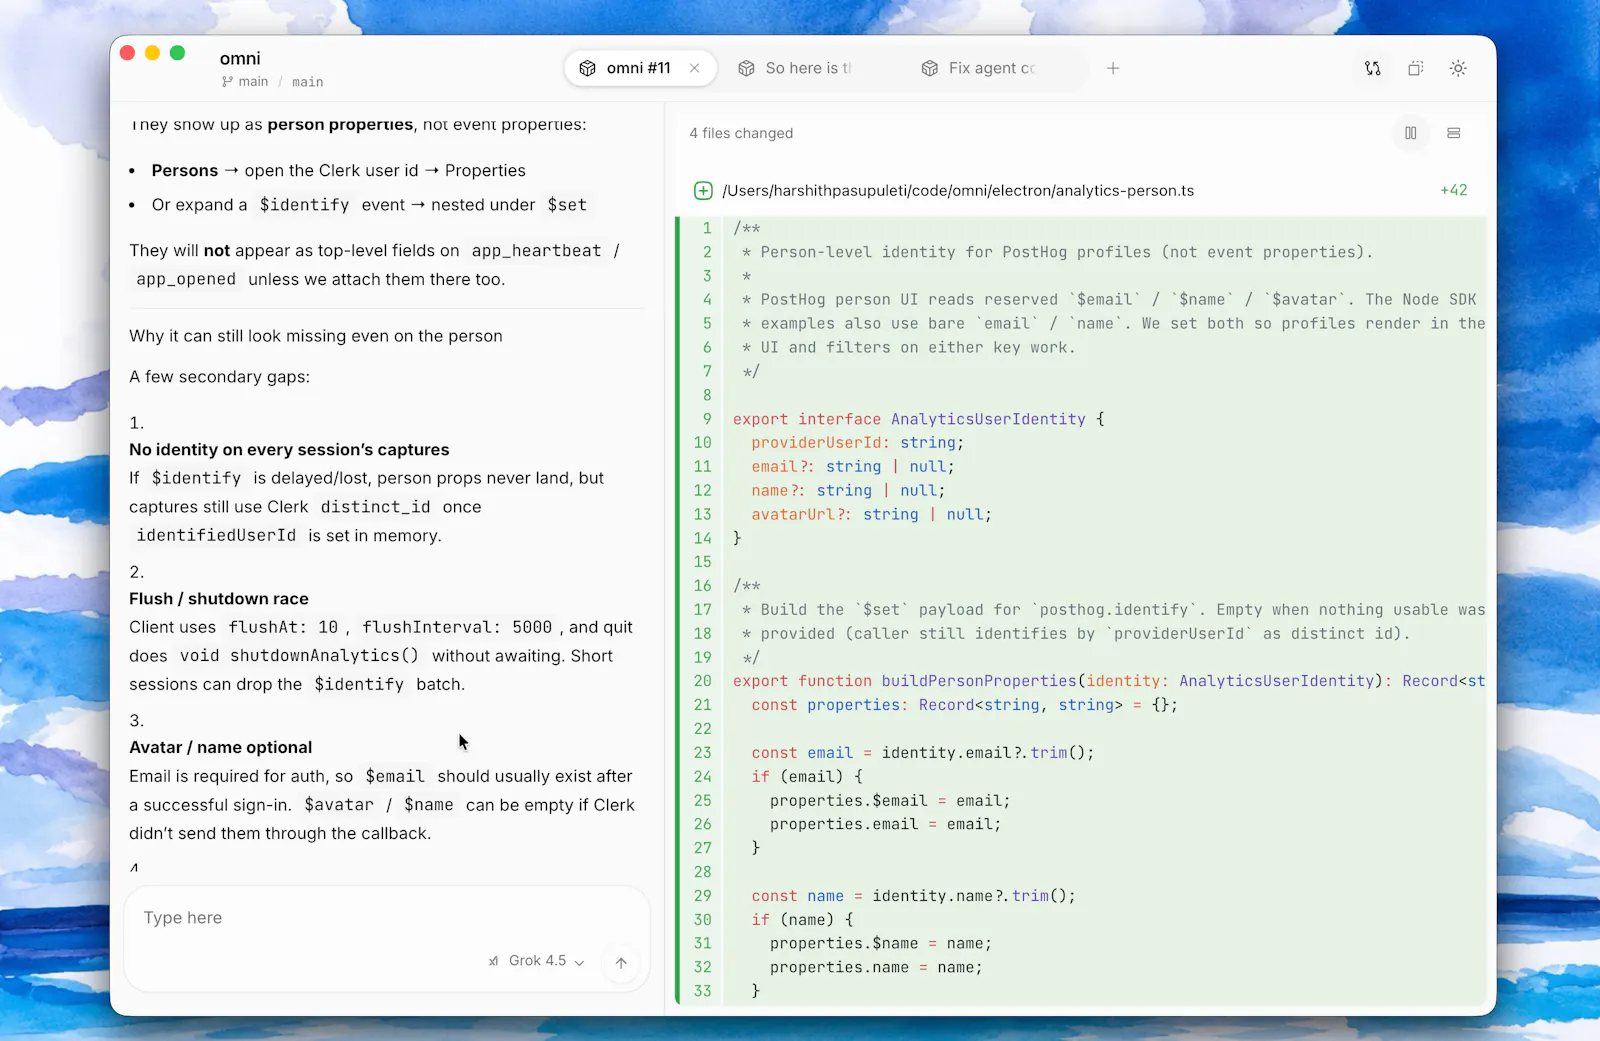Click the green fullscreen window button
This screenshot has width=1600, height=1041.
[177, 53]
